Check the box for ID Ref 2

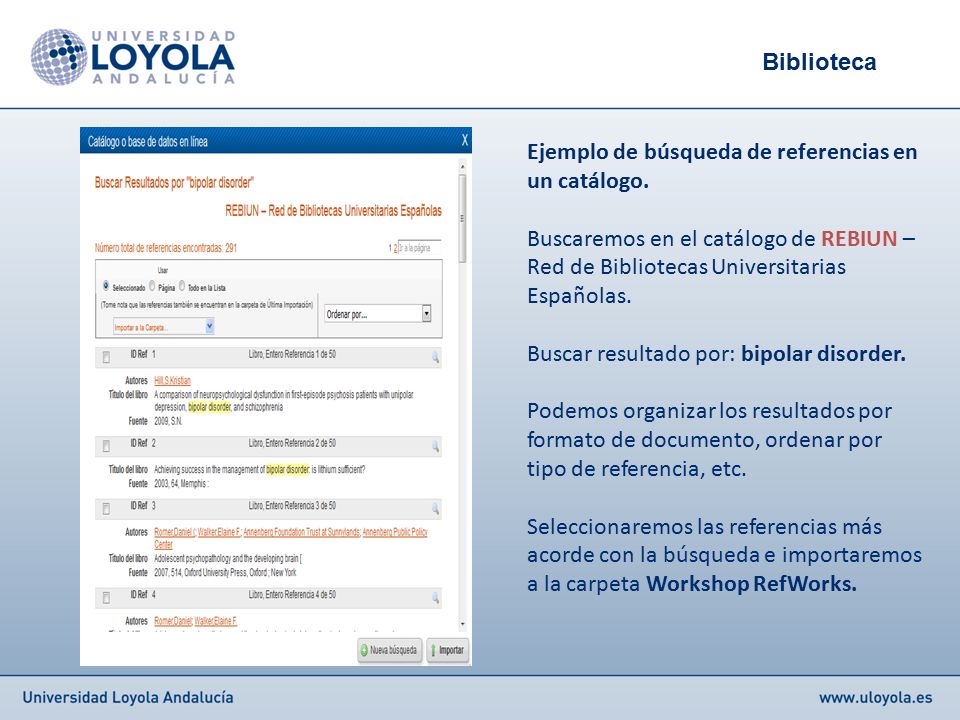coord(106,446)
